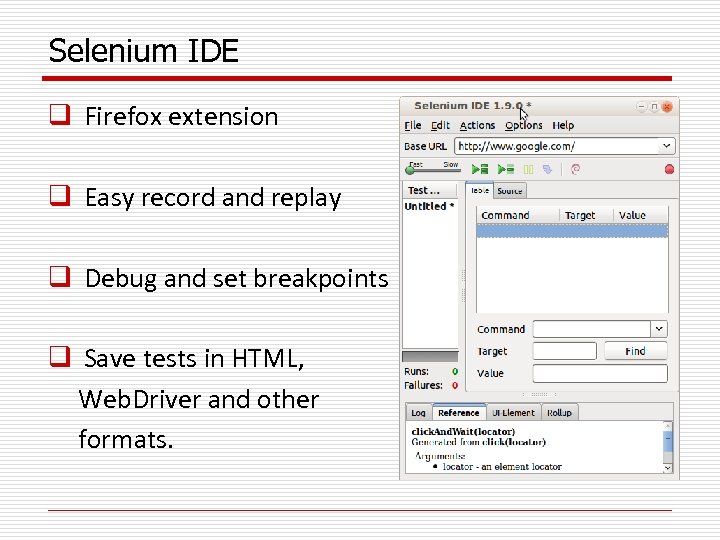Open the Options menu
Screen dimensions: 720x540
click(523, 125)
